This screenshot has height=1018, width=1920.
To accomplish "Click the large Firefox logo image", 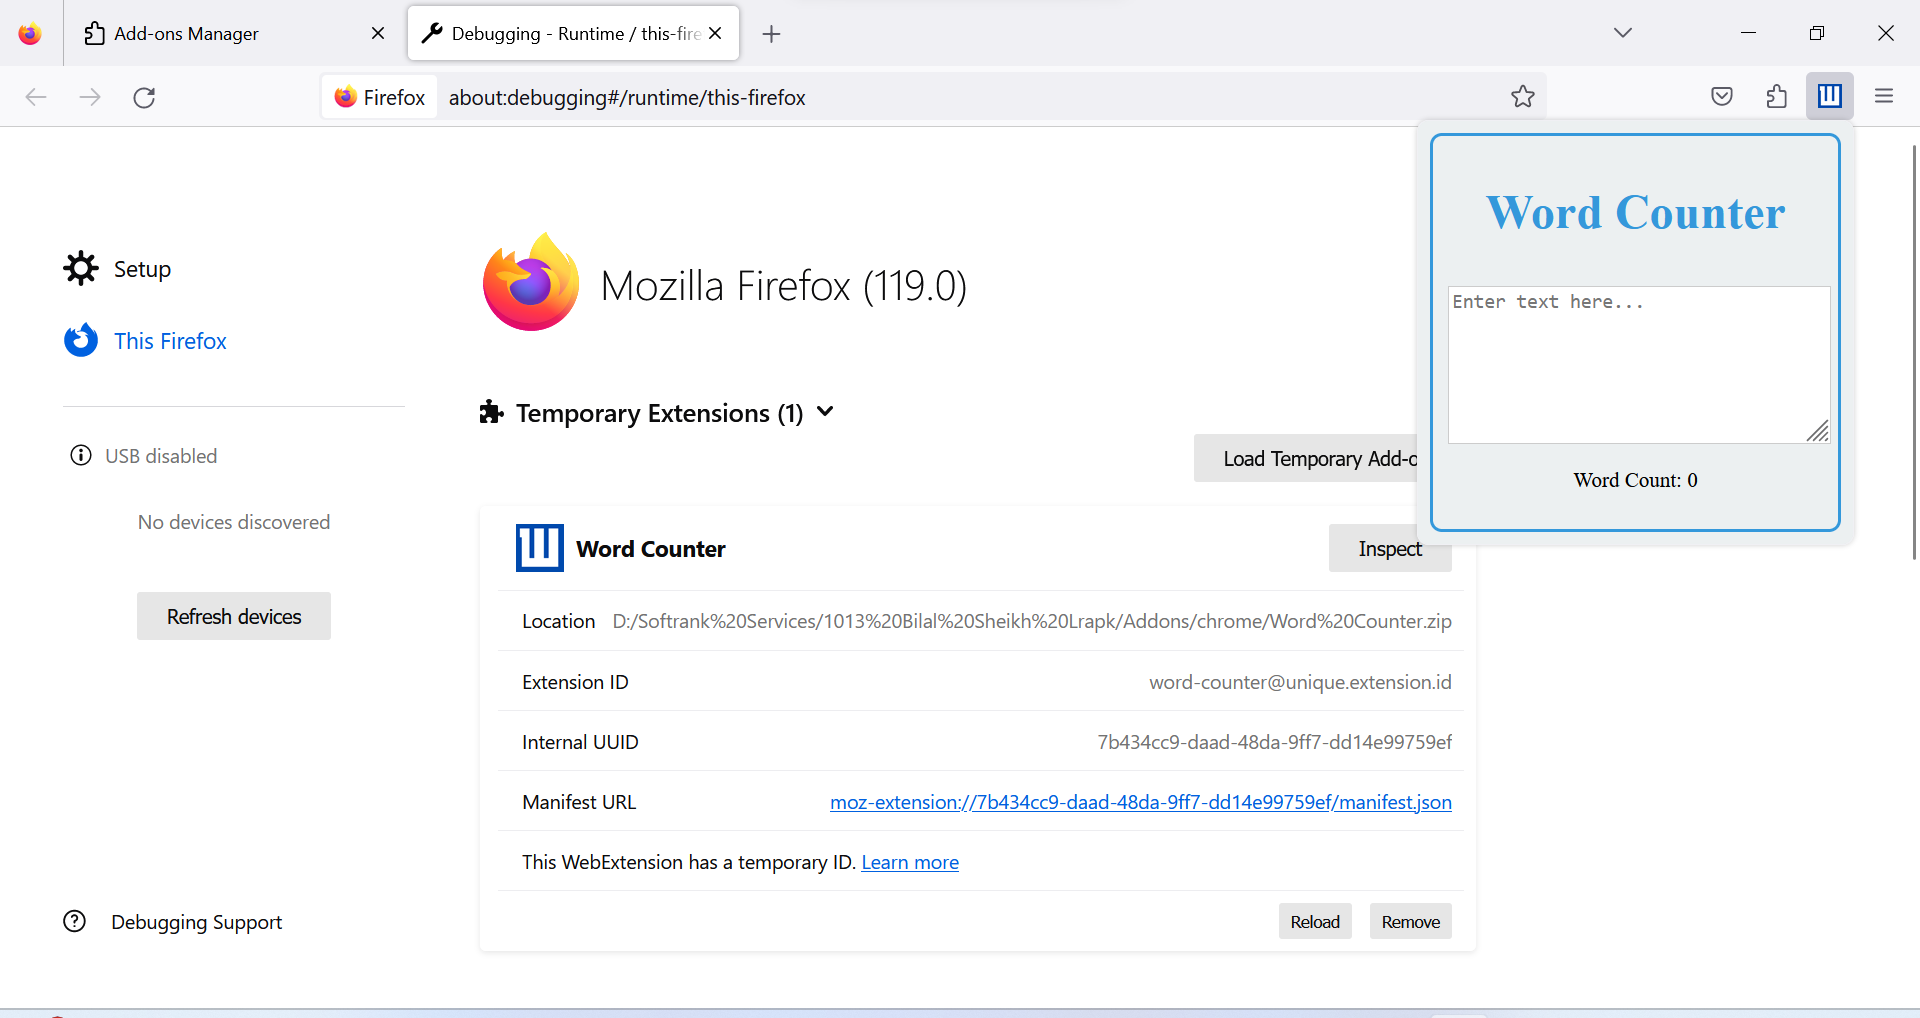I will click(x=531, y=282).
